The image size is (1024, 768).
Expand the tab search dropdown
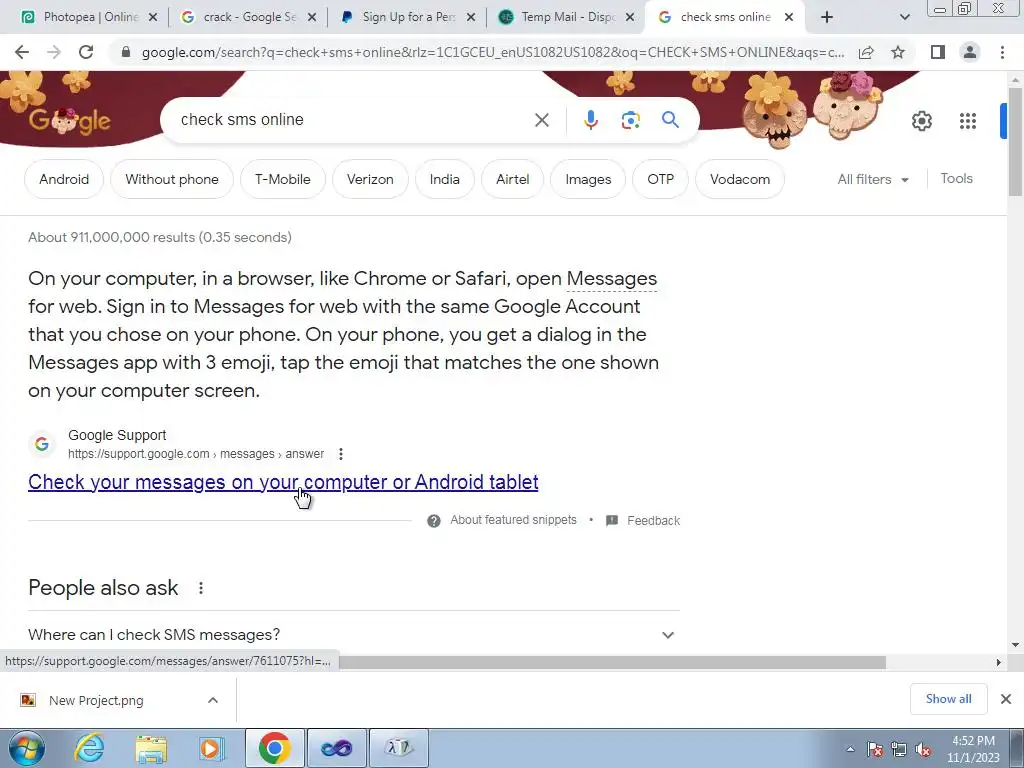pos(904,18)
